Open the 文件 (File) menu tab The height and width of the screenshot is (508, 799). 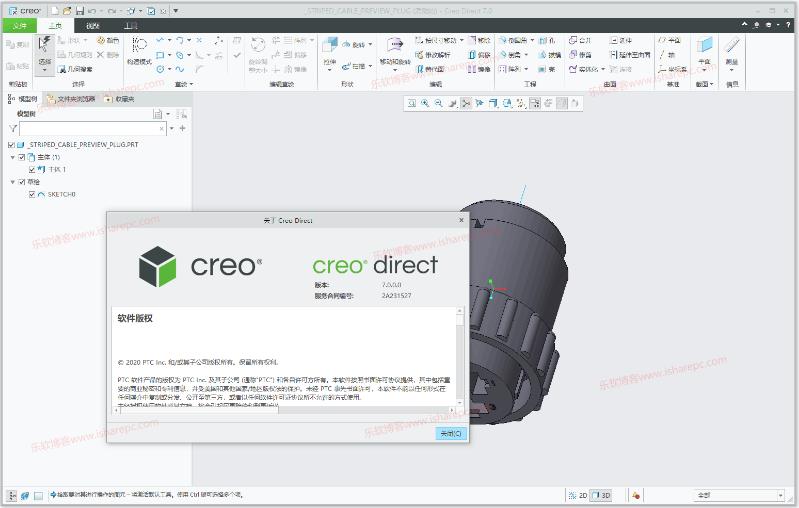19,25
